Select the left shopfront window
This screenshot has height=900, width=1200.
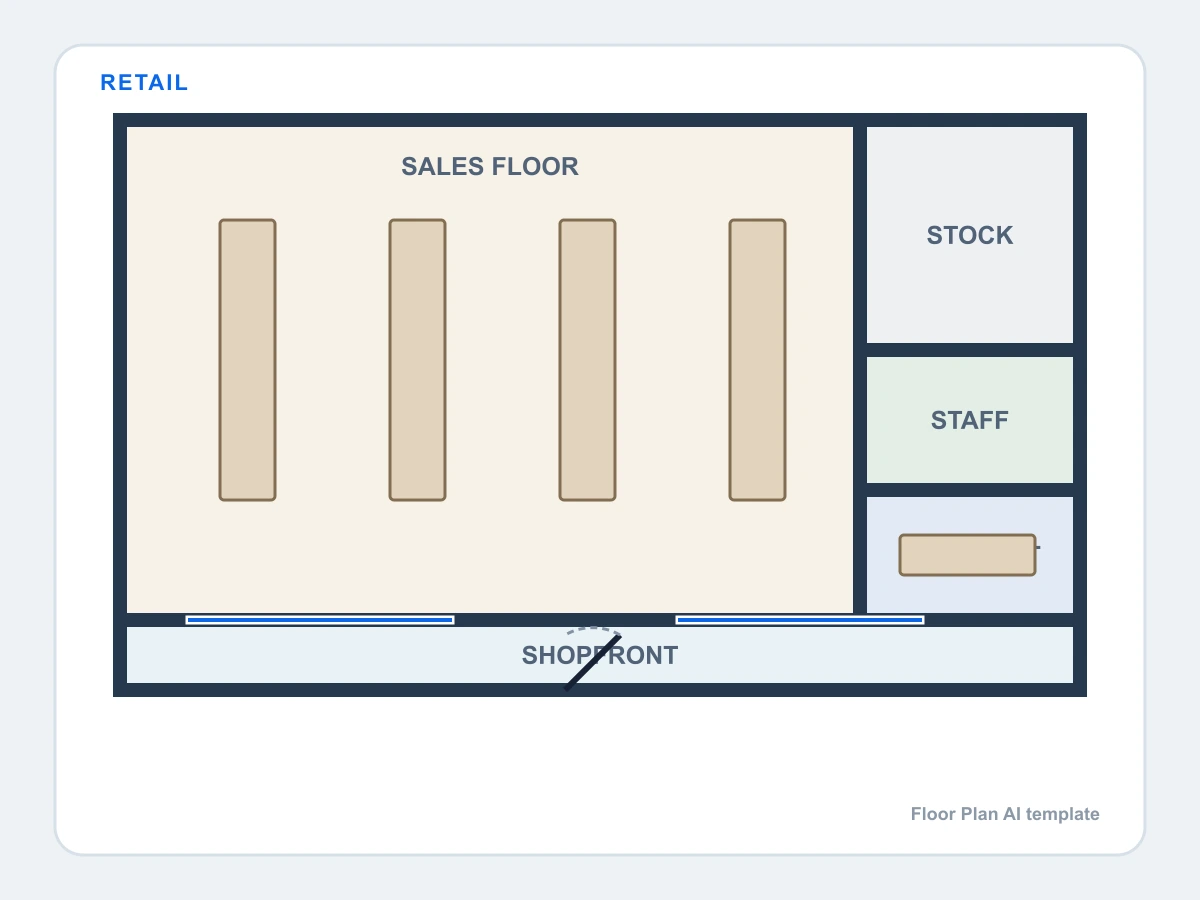pos(320,620)
